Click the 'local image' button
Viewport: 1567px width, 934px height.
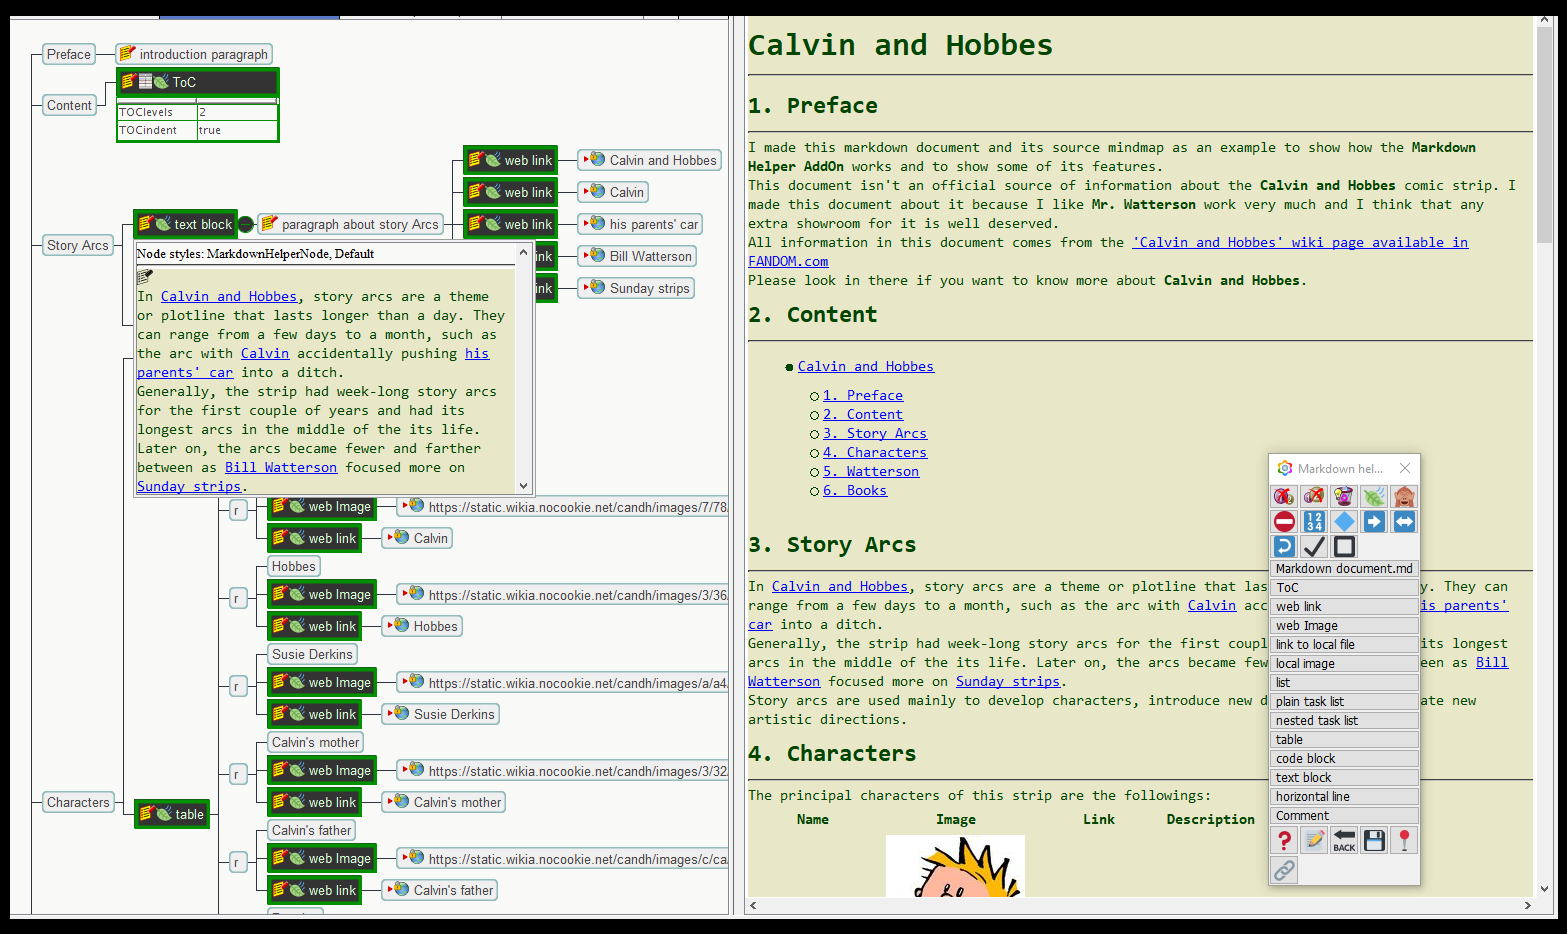(1344, 664)
